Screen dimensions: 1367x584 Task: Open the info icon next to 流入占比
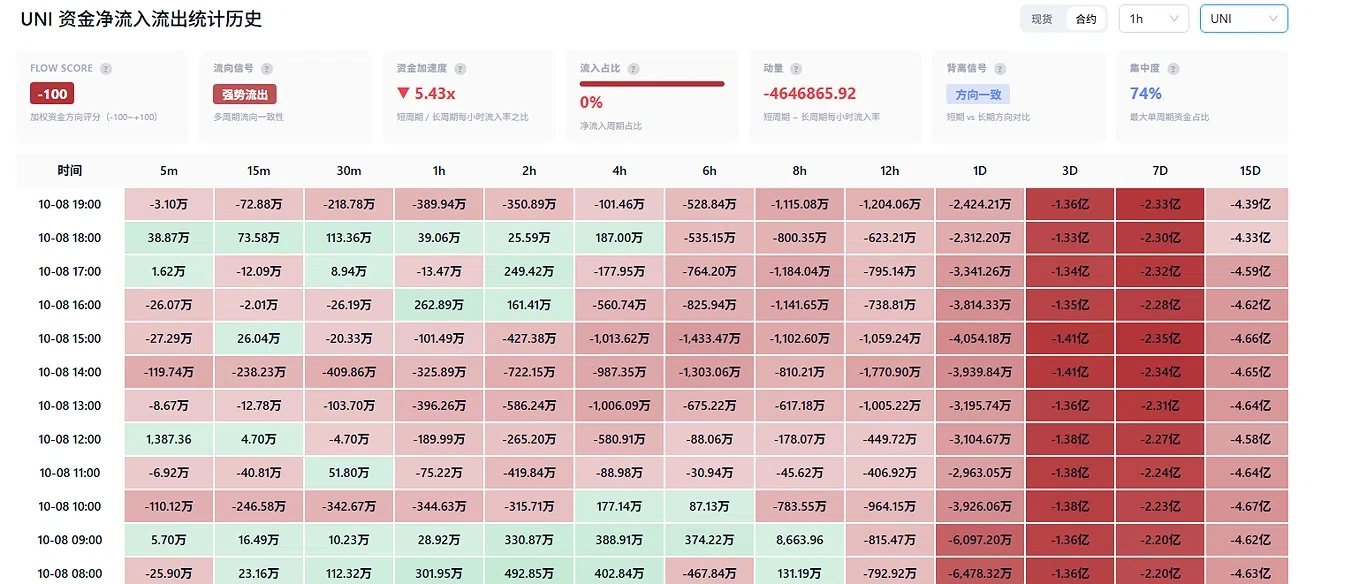pos(634,69)
